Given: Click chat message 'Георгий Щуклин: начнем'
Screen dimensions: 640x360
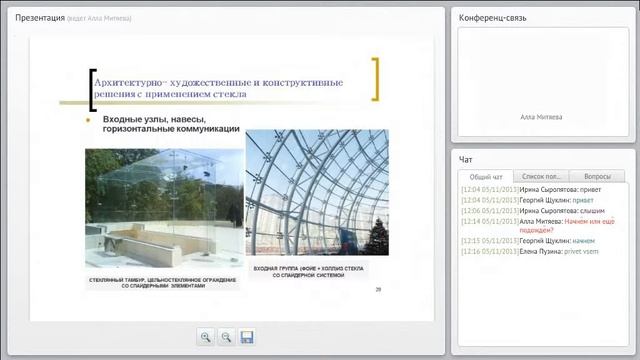Looking at the screenshot, I should [x=528, y=241].
